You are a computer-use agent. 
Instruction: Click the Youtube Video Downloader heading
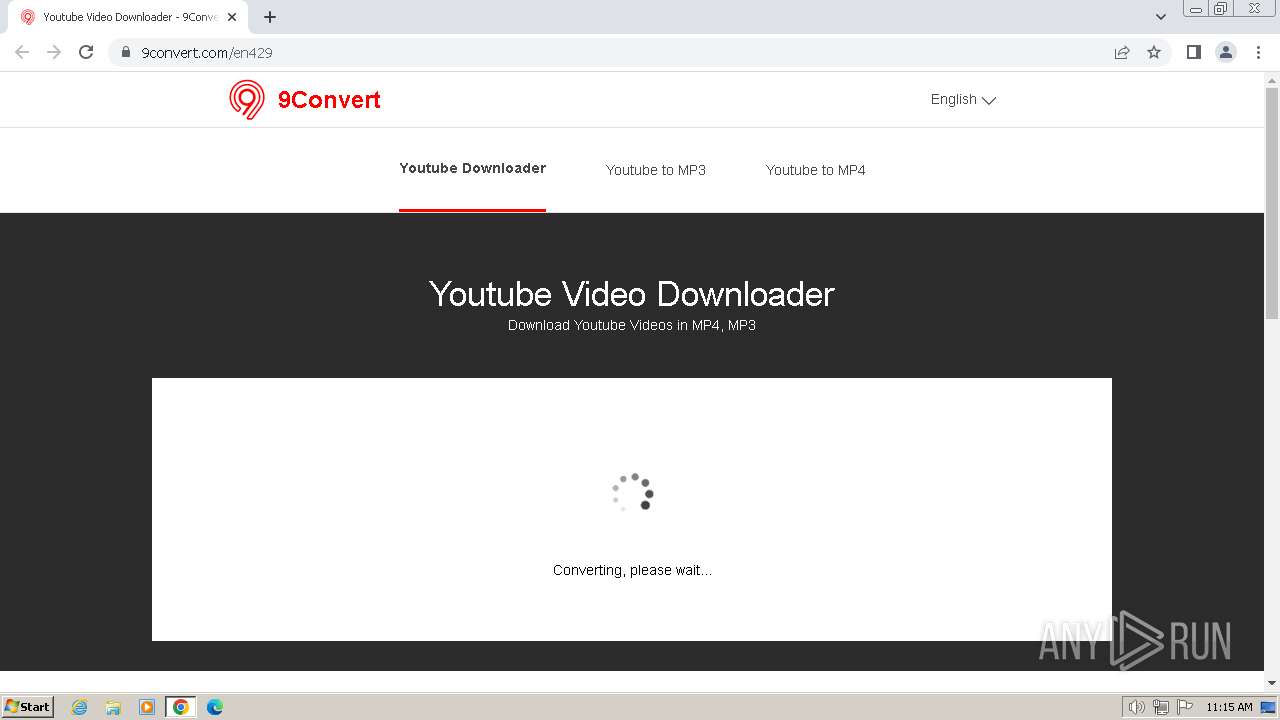pos(632,294)
